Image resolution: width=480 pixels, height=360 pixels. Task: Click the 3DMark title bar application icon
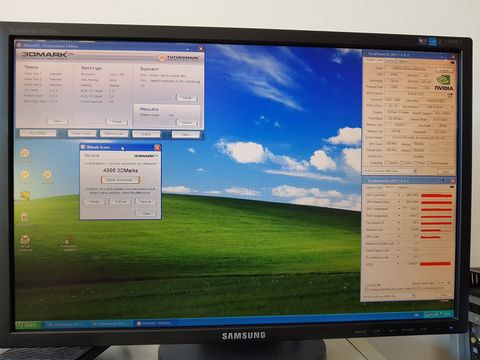pyautogui.click(x=19, y=45)
